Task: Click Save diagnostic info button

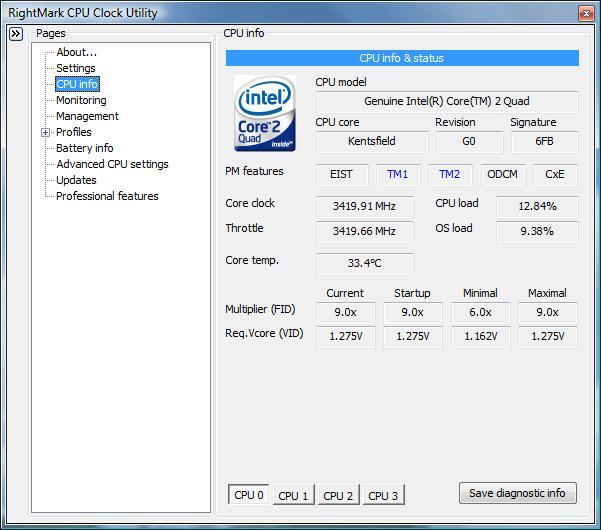Action: pos(517,493)
